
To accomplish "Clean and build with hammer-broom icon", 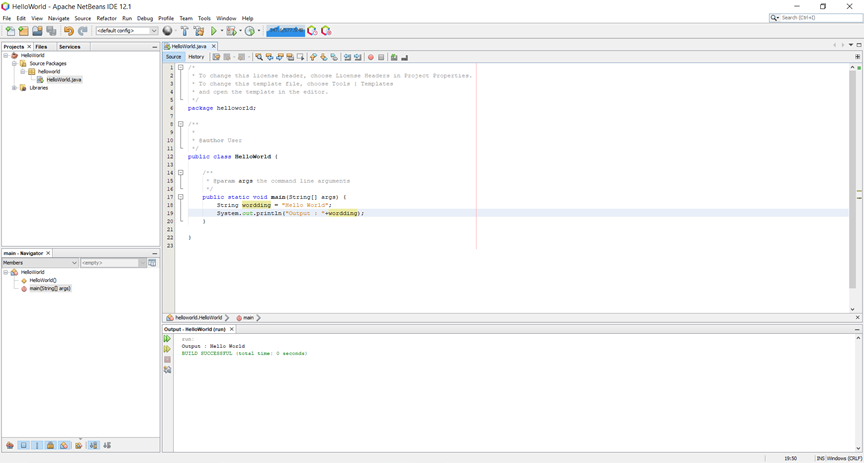I will click(198, 31).
